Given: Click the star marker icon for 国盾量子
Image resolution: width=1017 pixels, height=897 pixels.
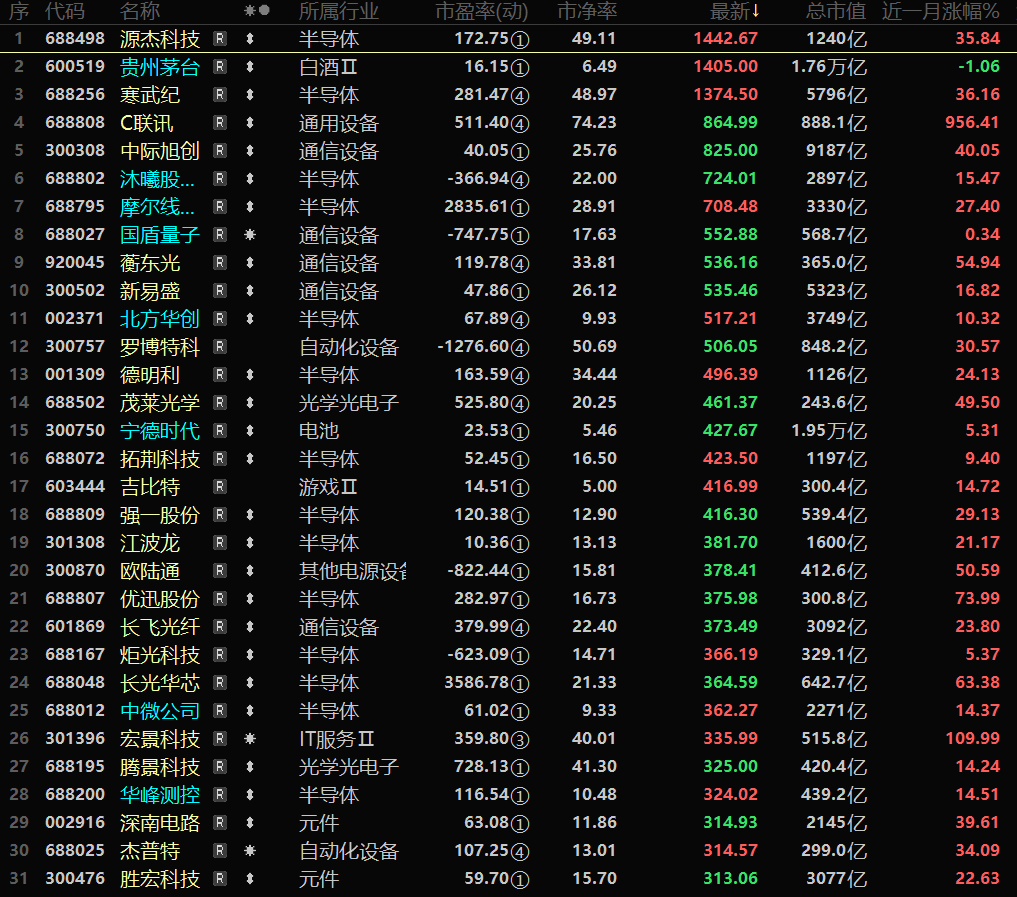Looking at the screenshot, I should pos(250,235).
